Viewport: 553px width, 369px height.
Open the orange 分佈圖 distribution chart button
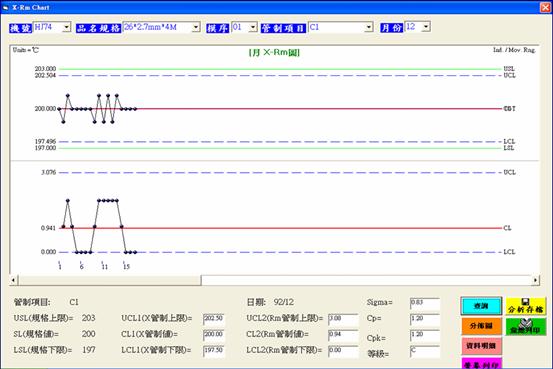click(x=481, y=326)
